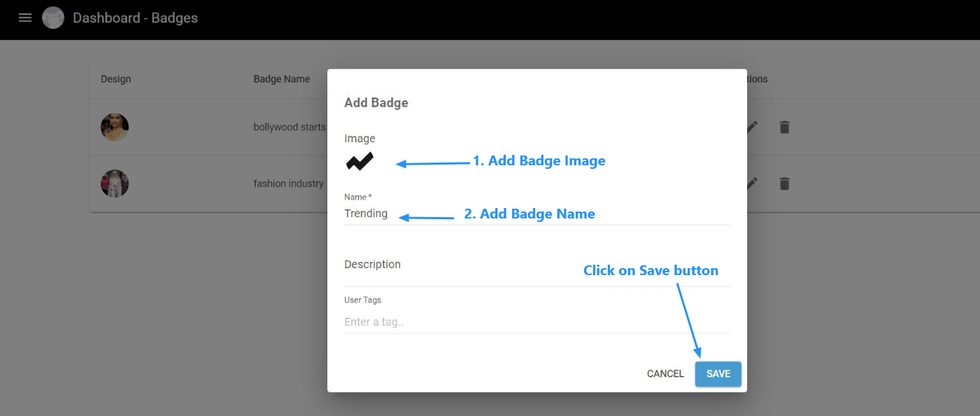The width and height of the screenshot is (980, 416).
Task: Focus the User Tags input
Action: (x=537, y=322)
